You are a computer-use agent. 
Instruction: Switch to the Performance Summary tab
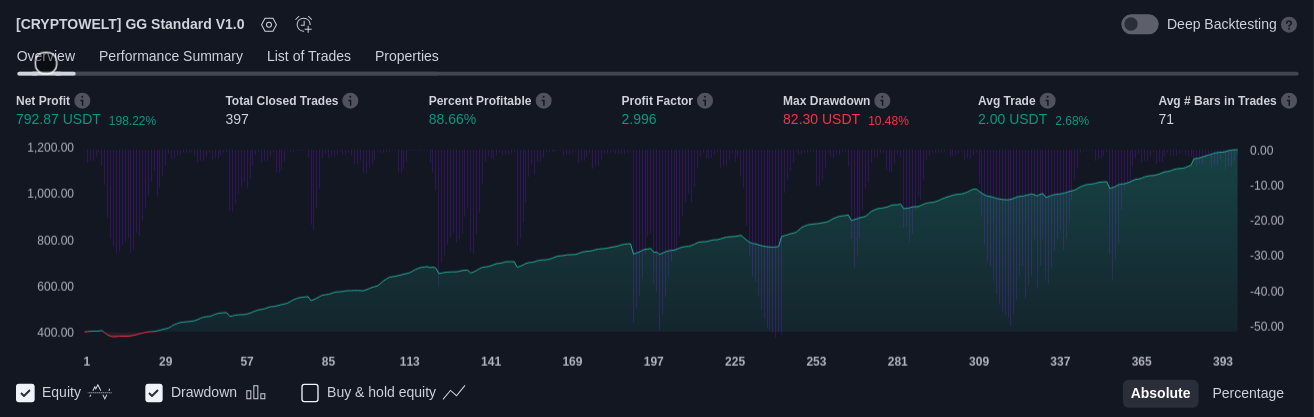[x=171, y=56]
